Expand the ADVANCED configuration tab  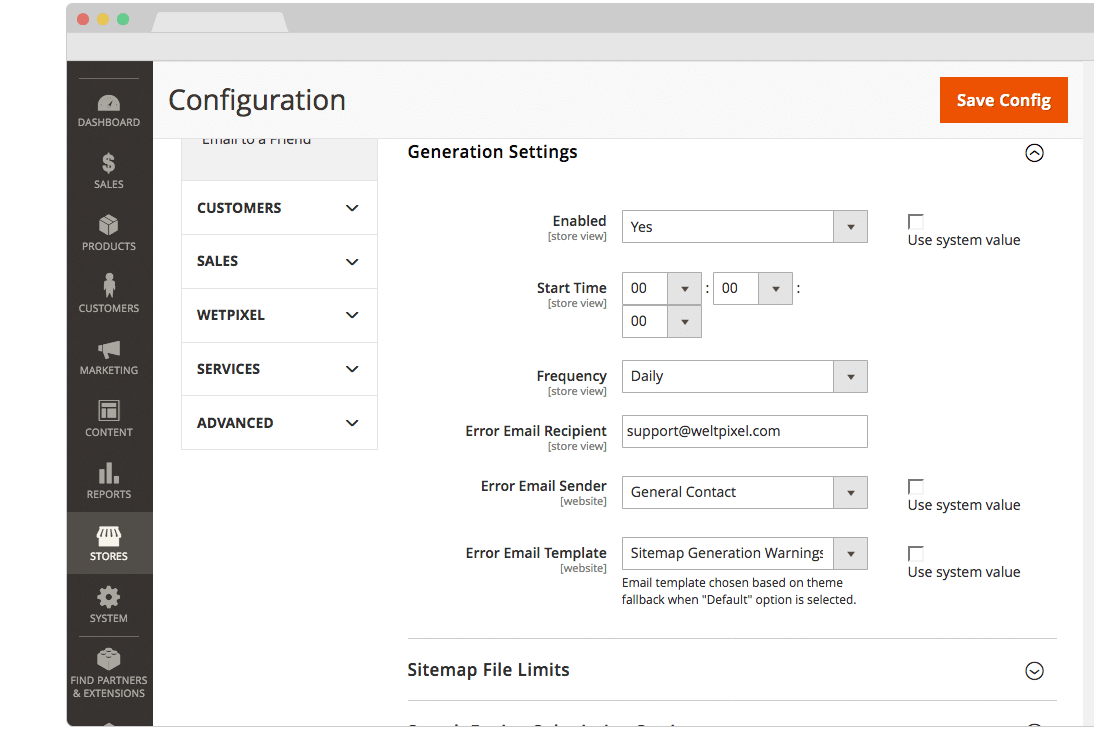tap(279, 423)
